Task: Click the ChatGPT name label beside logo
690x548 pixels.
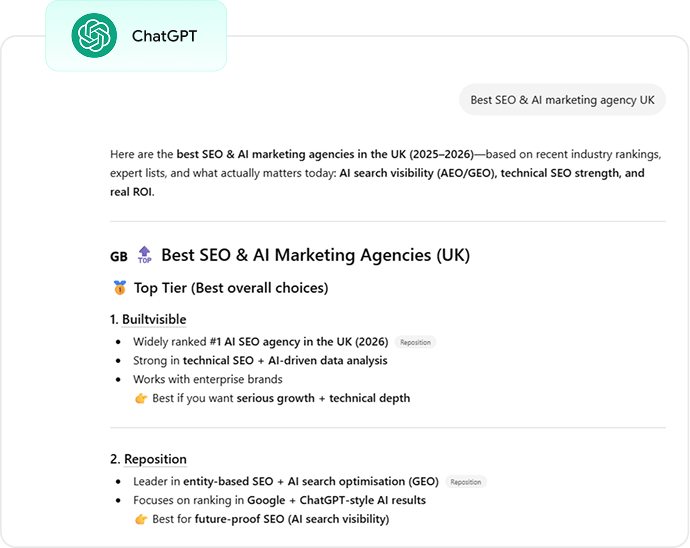Action: (x=164, y=37)
